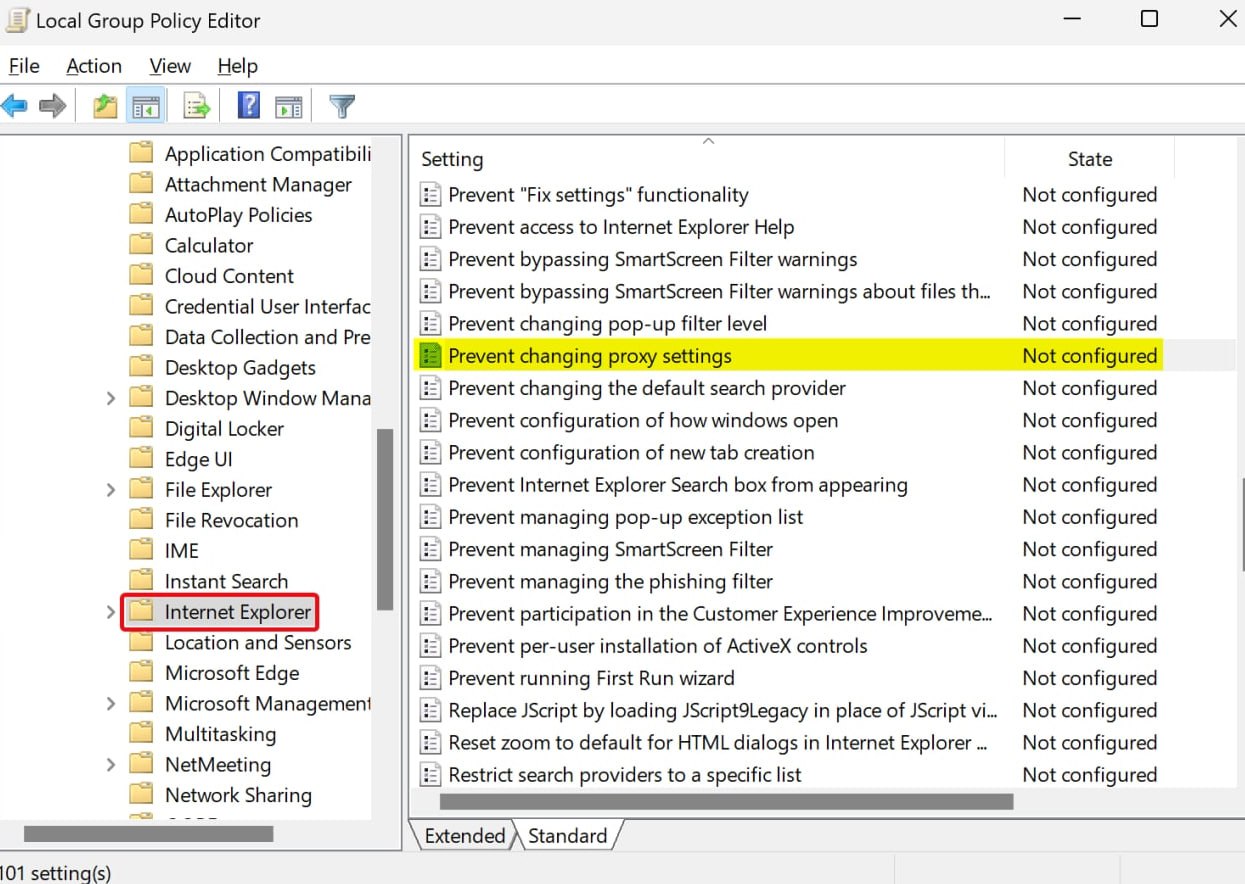
Task: Select Prevent configuration of how windows open
Action: (643, 420)
